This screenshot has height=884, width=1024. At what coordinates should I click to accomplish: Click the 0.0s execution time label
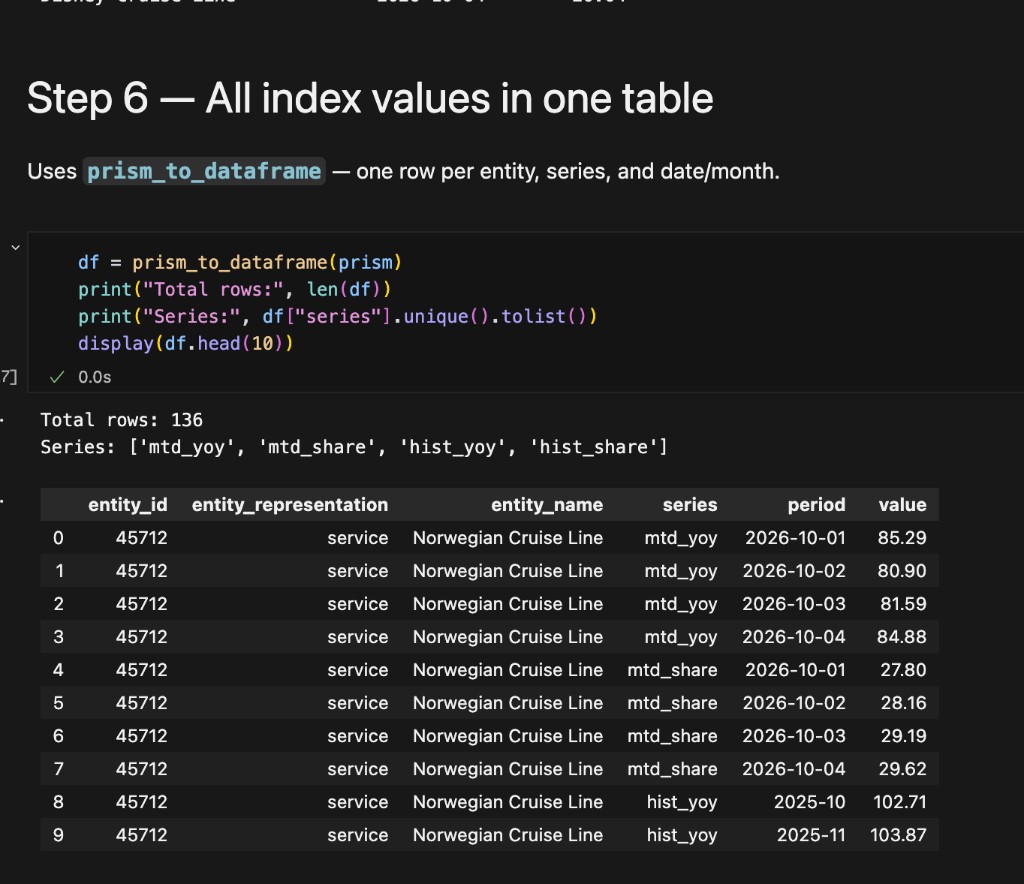tap(95, 377)
